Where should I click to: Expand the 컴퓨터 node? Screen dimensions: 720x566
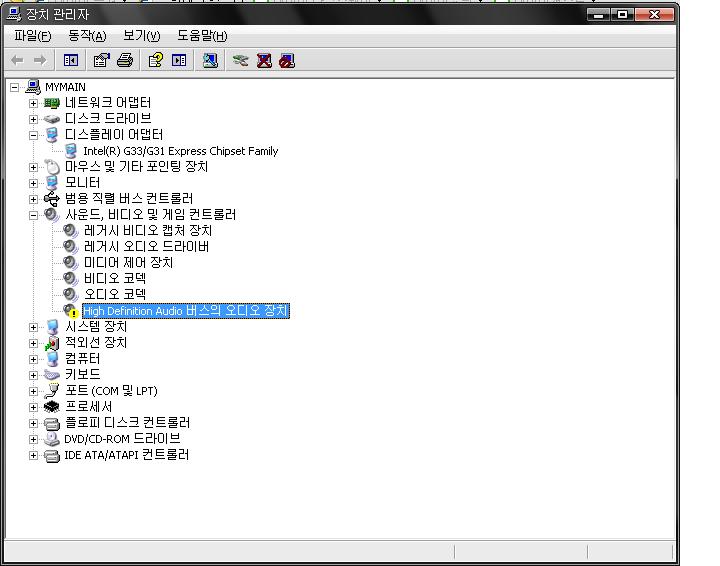click(33, 359)
